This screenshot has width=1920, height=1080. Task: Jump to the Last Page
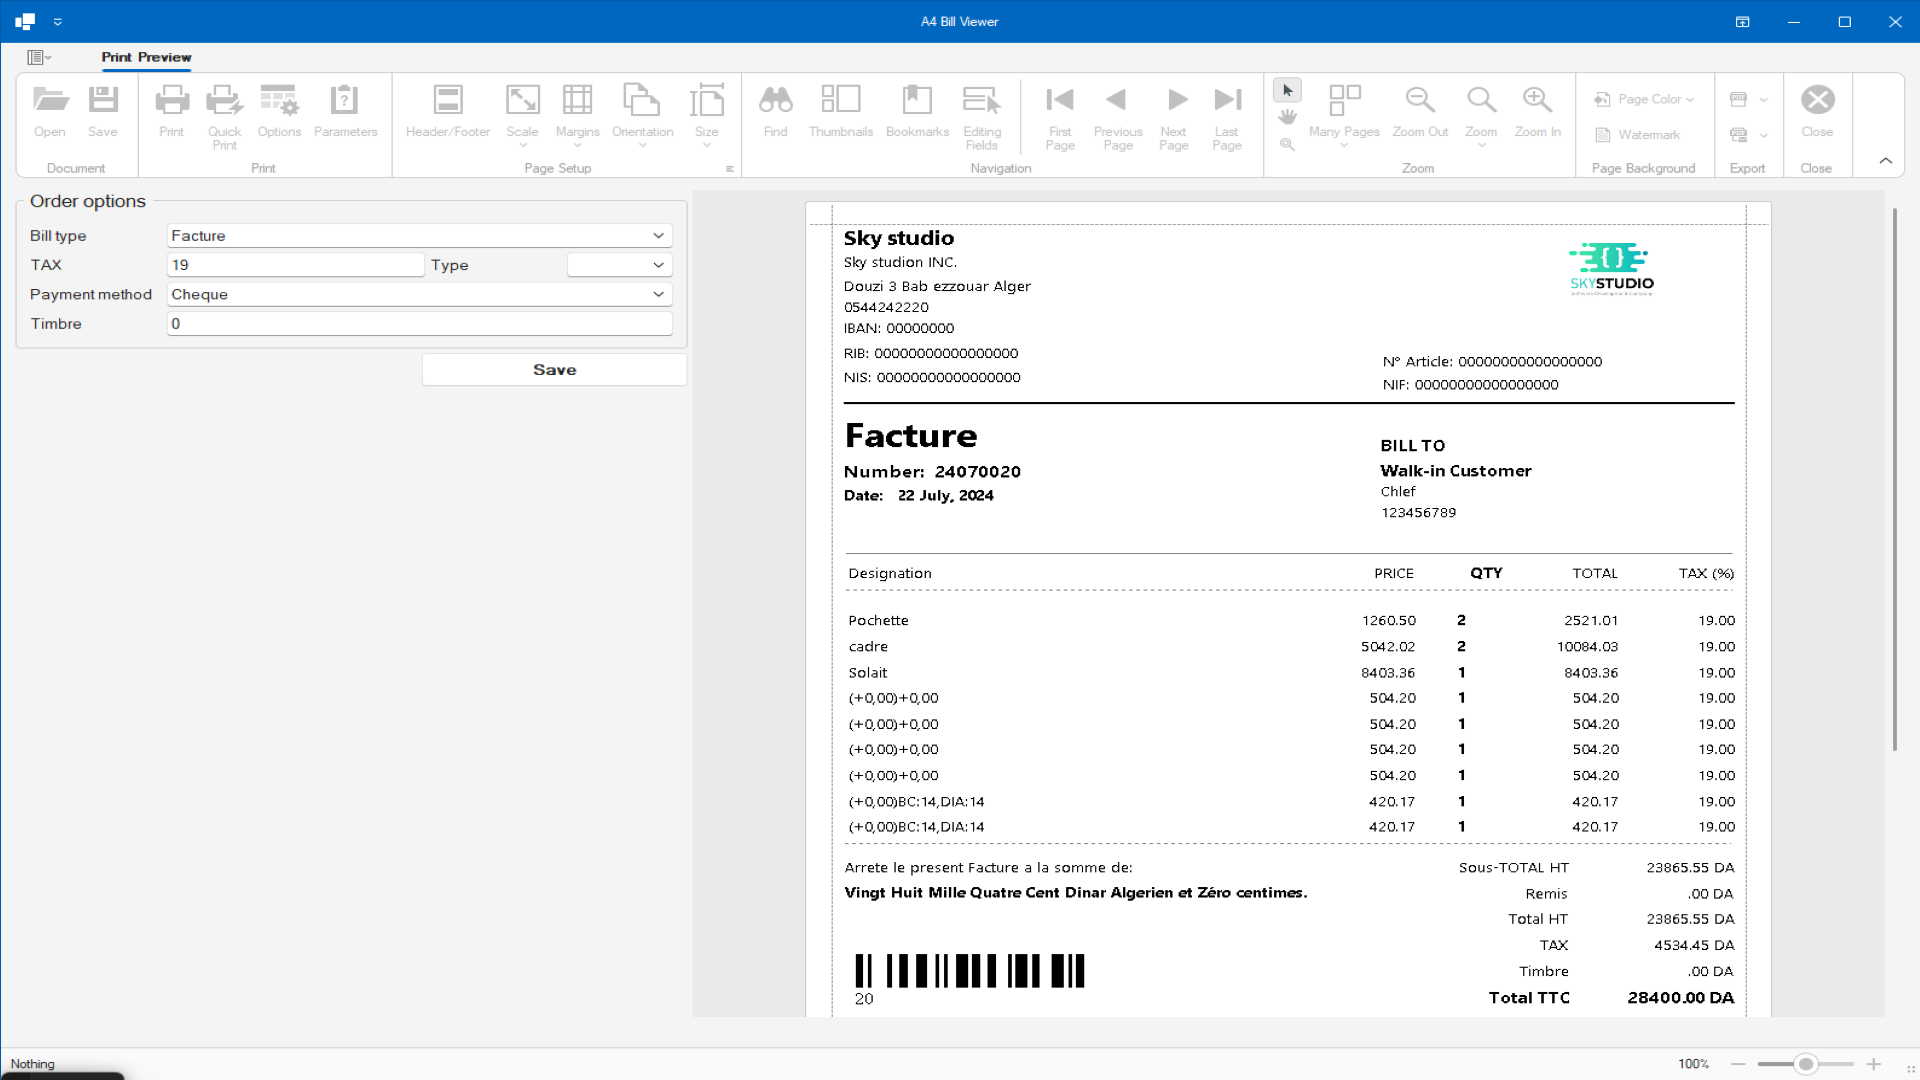(1227, 110)
